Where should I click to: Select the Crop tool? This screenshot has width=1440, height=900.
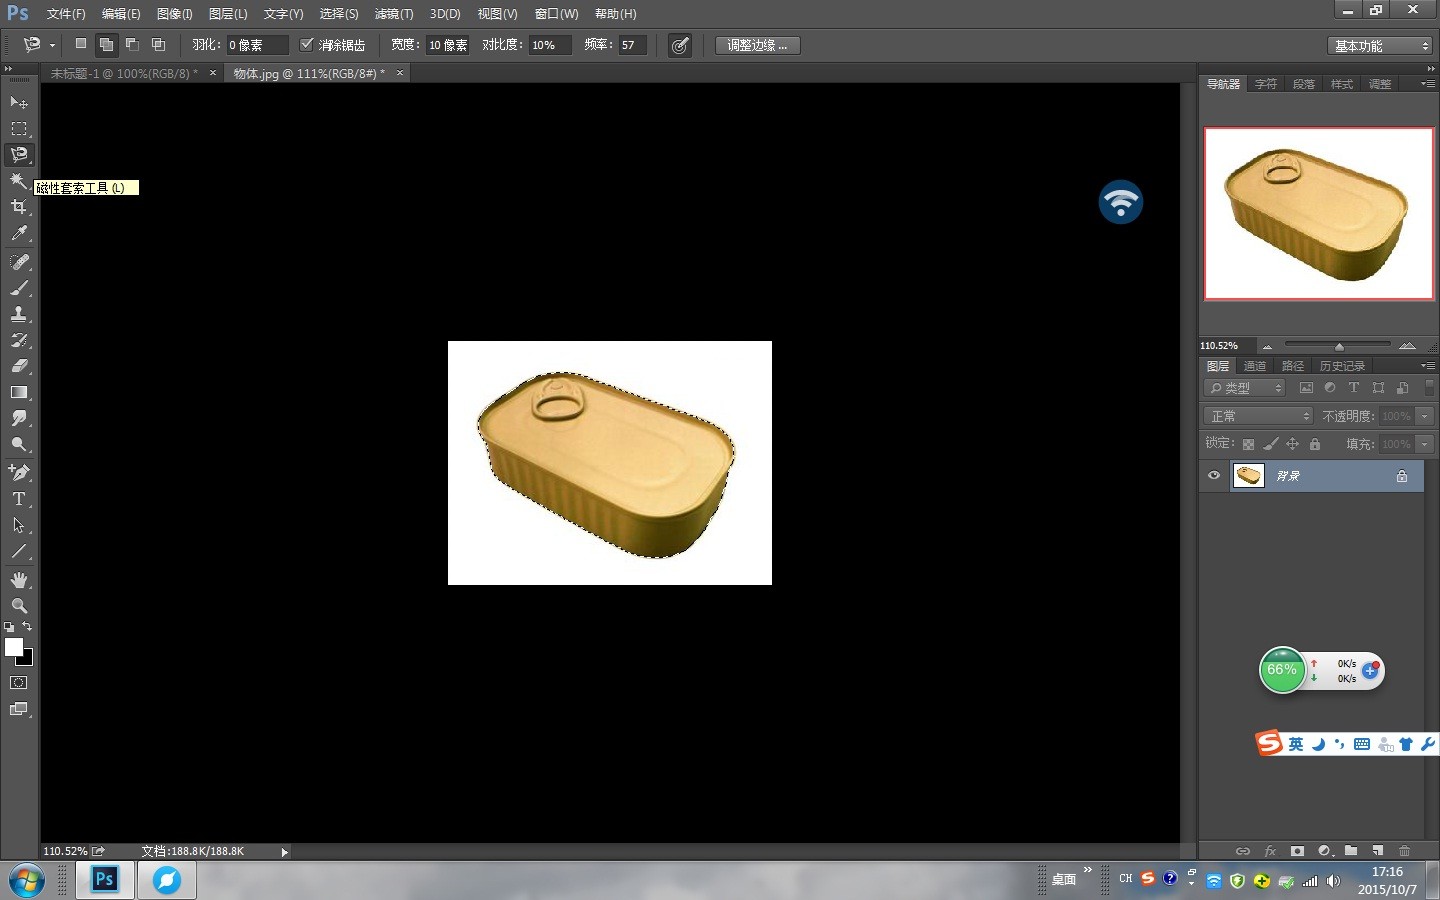[19, 207]
